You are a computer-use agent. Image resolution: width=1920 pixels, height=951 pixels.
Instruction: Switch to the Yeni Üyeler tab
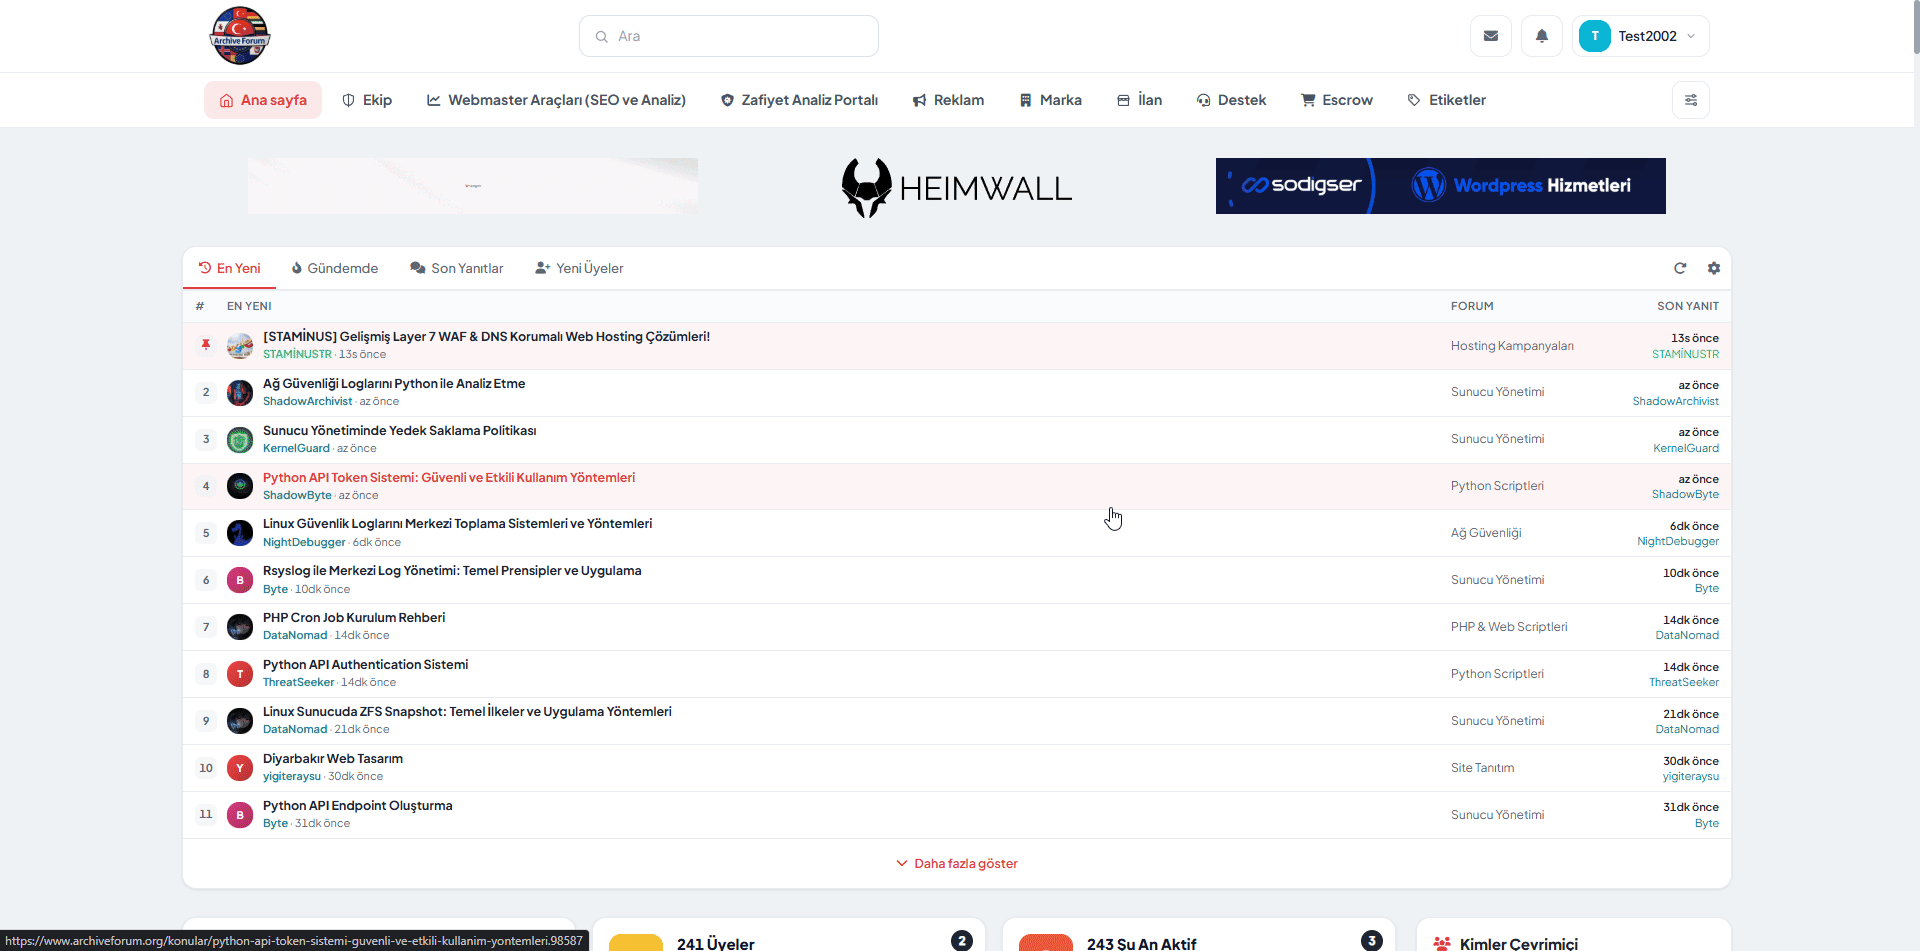click(x=579, y=268)
